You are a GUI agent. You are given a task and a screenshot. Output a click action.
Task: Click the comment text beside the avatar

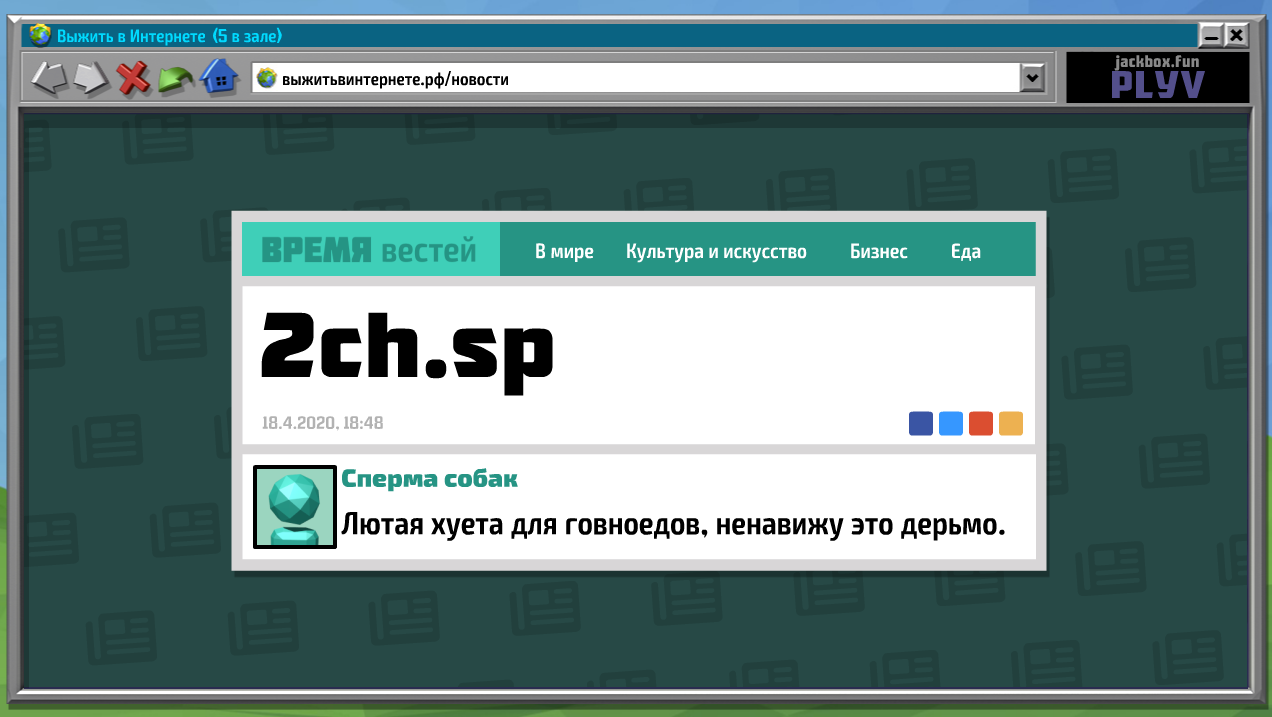click(x=673, y=524)
